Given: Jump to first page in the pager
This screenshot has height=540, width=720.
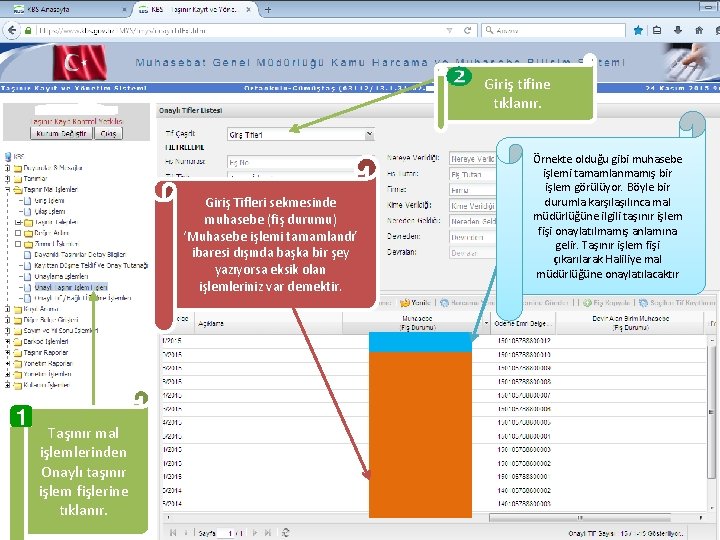Looking at the screenshot, I should coord(173,533).
